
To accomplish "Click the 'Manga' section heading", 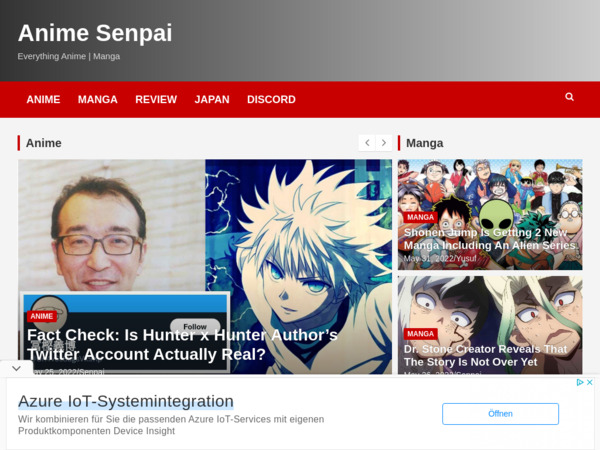I will (x=424, y=143).
